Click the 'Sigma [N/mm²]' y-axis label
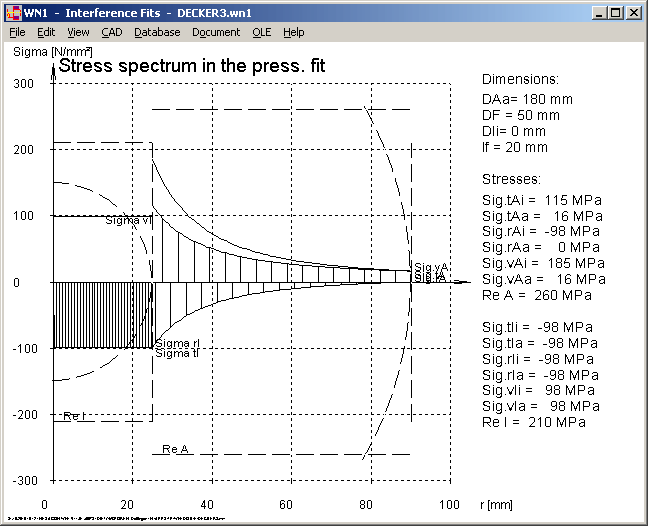The image size is (648, 526). coord(46,50)
